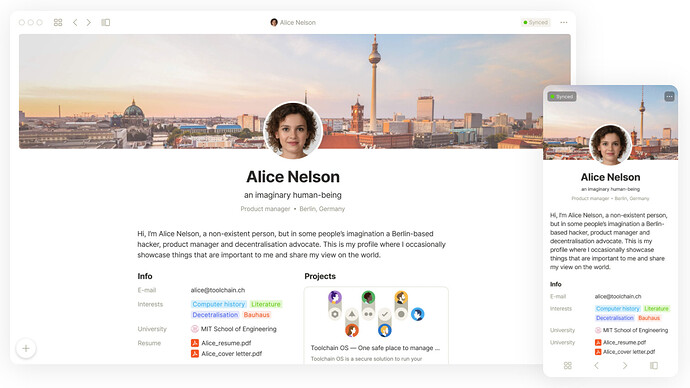This screenshot has height=388, width=690.
Task: Open the dashboard grid icon in desktop toolbar
Action: [58, 22]
